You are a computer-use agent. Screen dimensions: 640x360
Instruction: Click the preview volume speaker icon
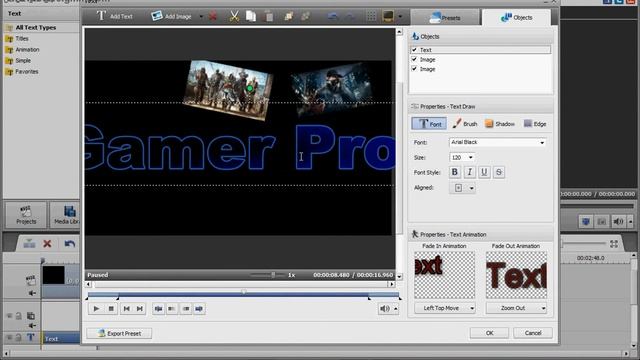(x=385, y=309)
